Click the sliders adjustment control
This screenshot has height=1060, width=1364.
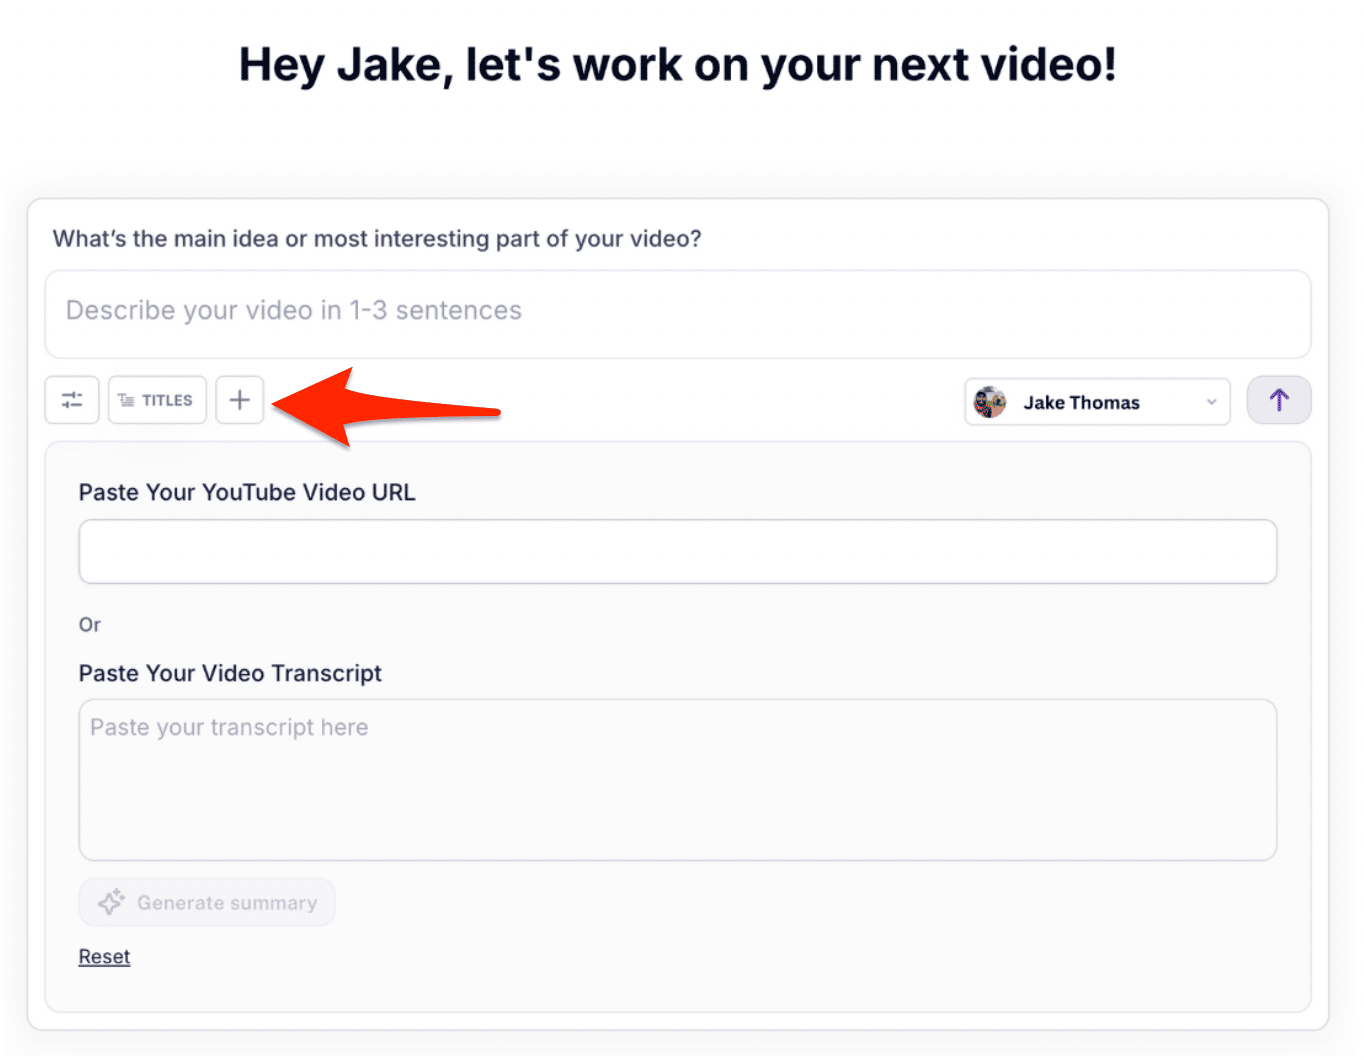[71, 399]
